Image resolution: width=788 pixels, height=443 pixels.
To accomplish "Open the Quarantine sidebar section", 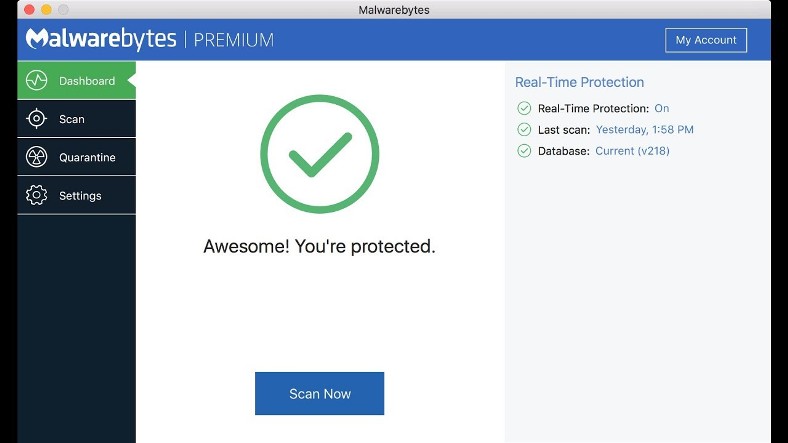I will [x=76, y=157].
